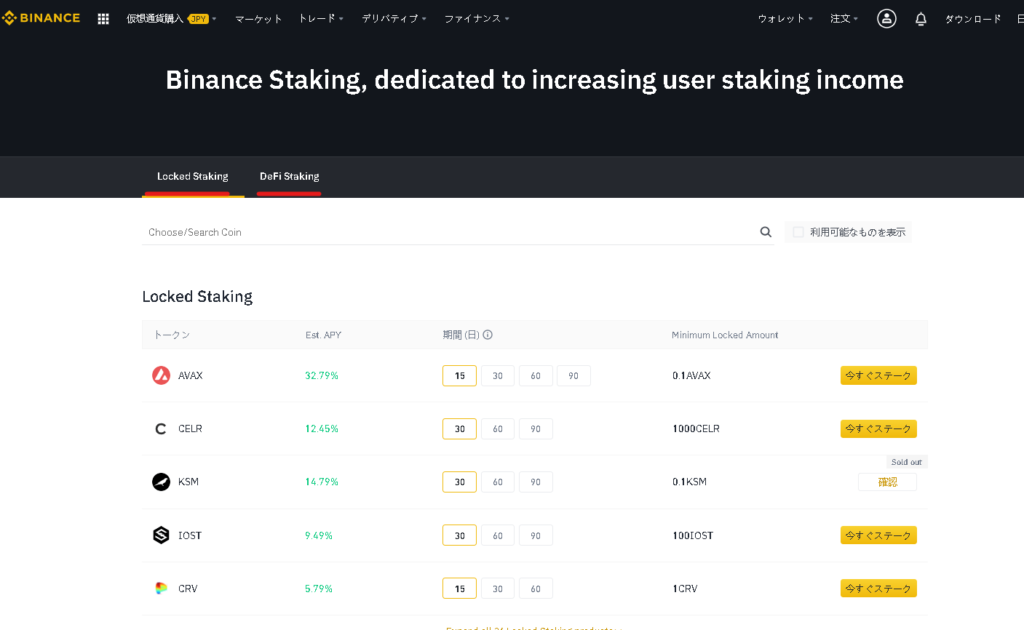Click the 12.45% APY value for CELR
The image size is (1024, 630).
point(321,429)
